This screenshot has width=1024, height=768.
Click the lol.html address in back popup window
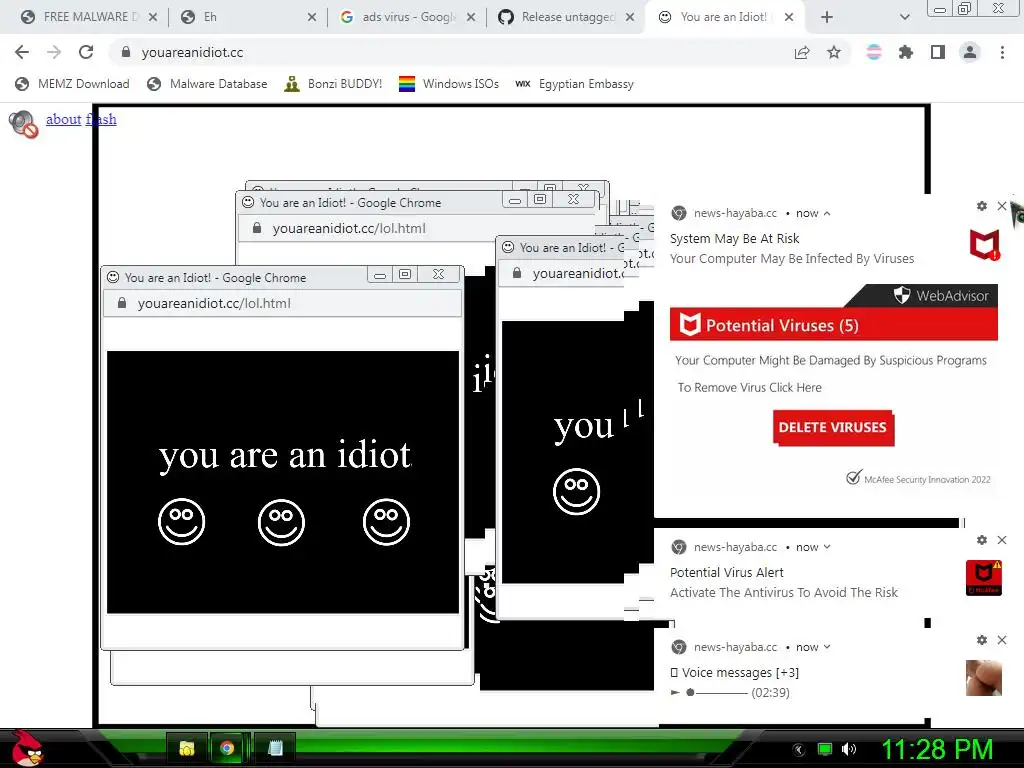(349, 228)
